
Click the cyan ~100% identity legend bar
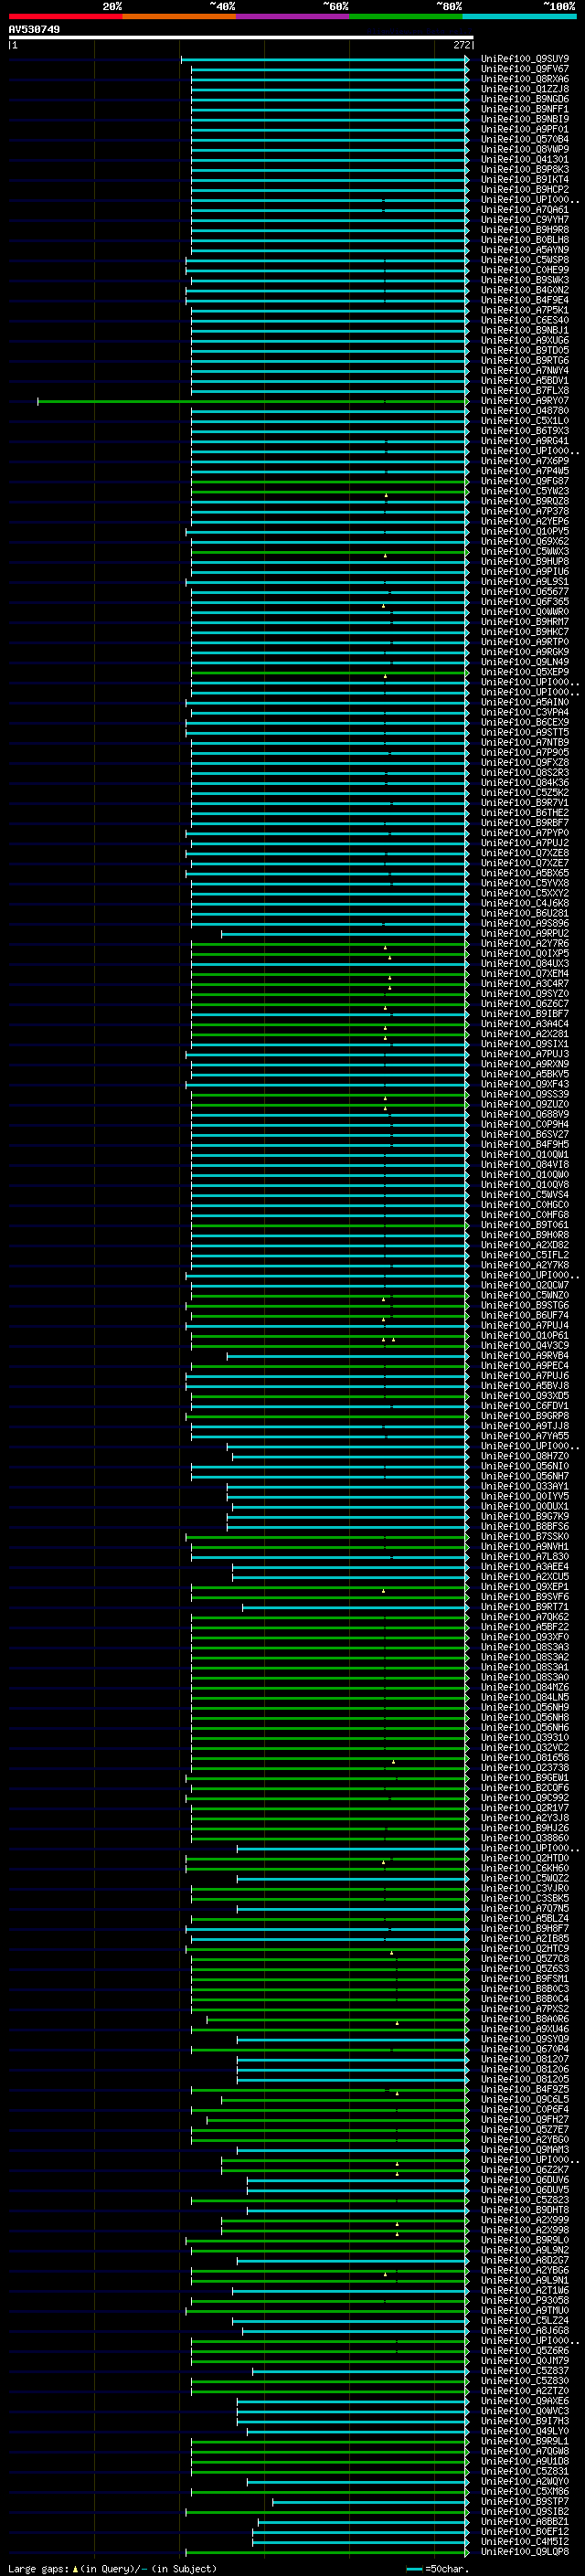pyautogui.click(x=519, y=16)
